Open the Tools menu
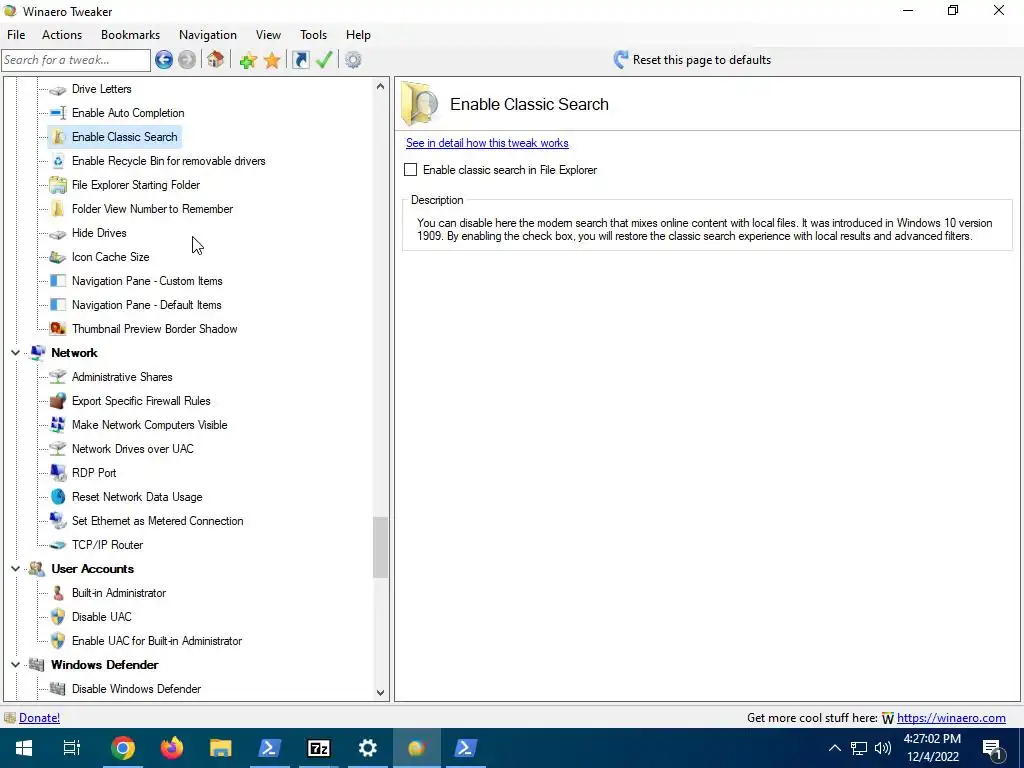The image size is (1024, 768). click(x=313, y=35)
